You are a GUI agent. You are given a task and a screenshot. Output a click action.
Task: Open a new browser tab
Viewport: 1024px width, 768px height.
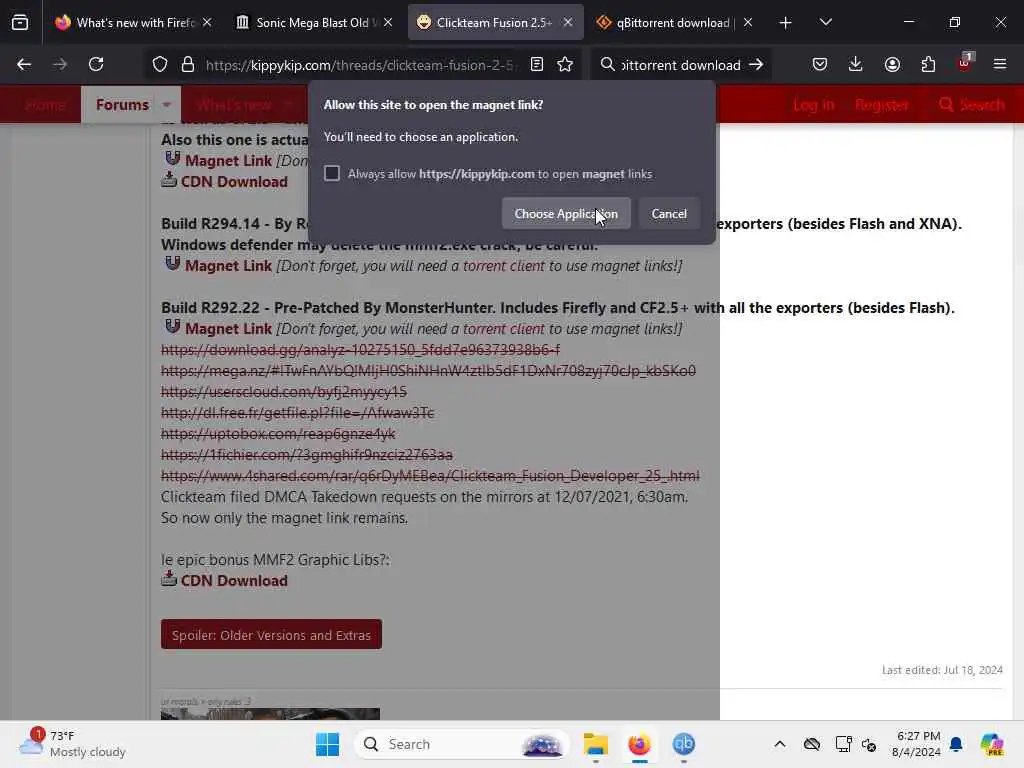point(786,23)
